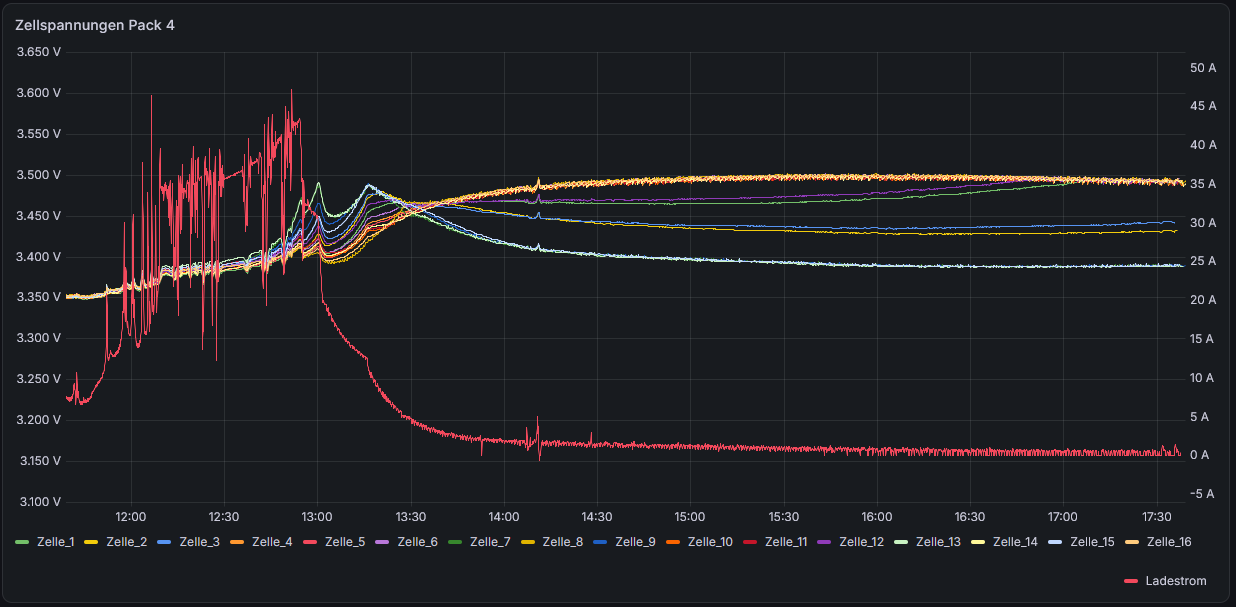
Task: Click the Zelle_3 legend entry
Action: click(199, 542)
